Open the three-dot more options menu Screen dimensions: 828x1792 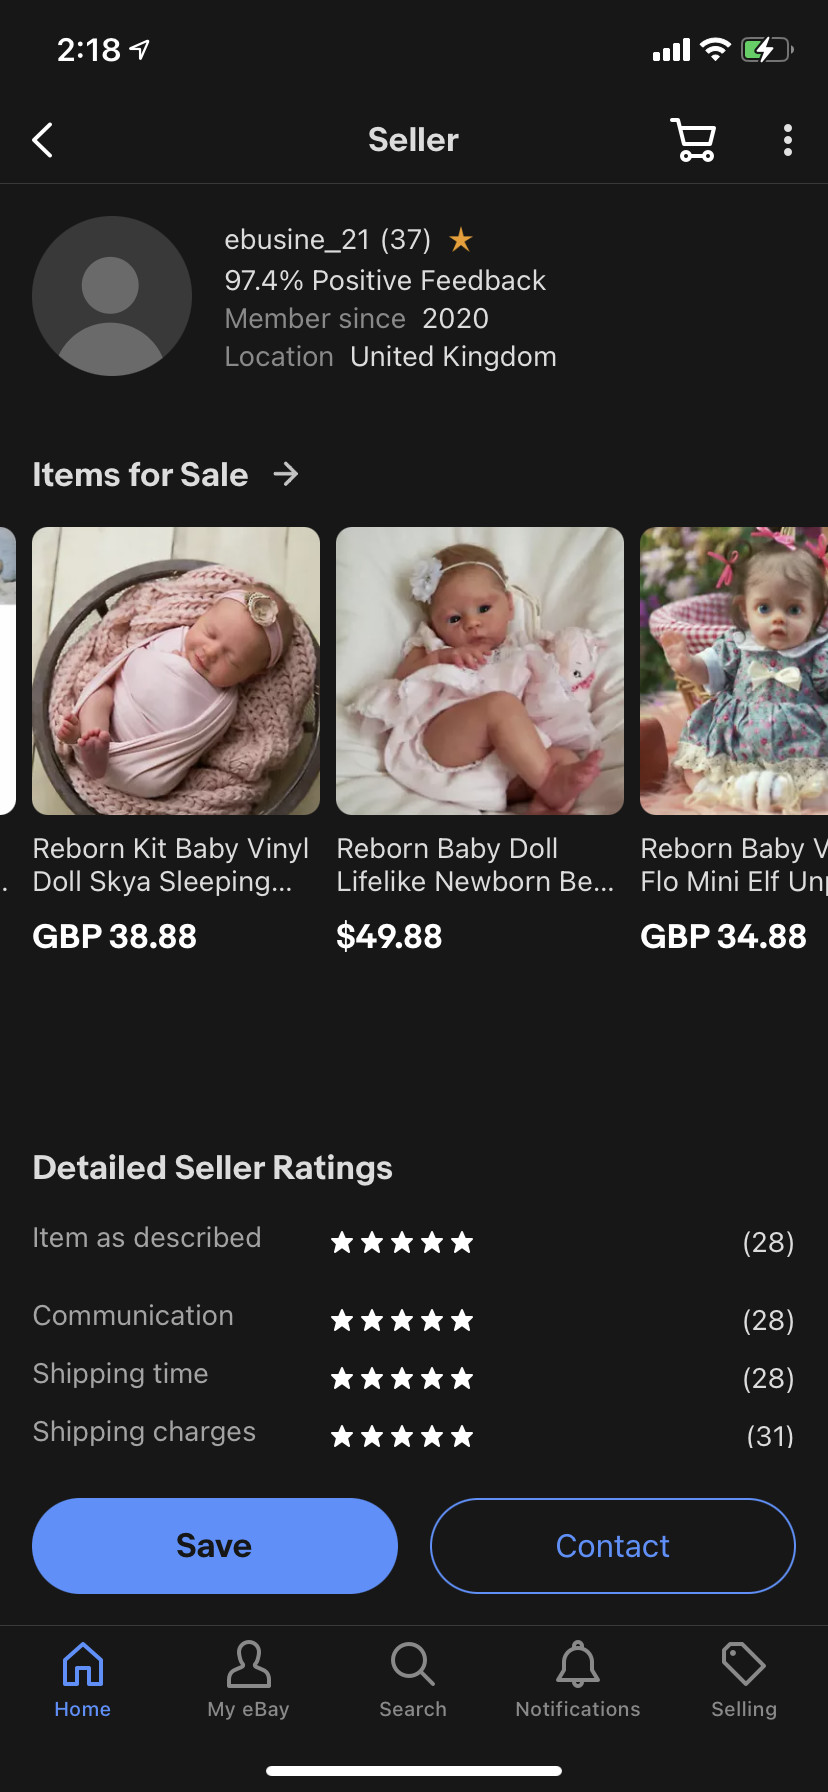tap(788, 140)
